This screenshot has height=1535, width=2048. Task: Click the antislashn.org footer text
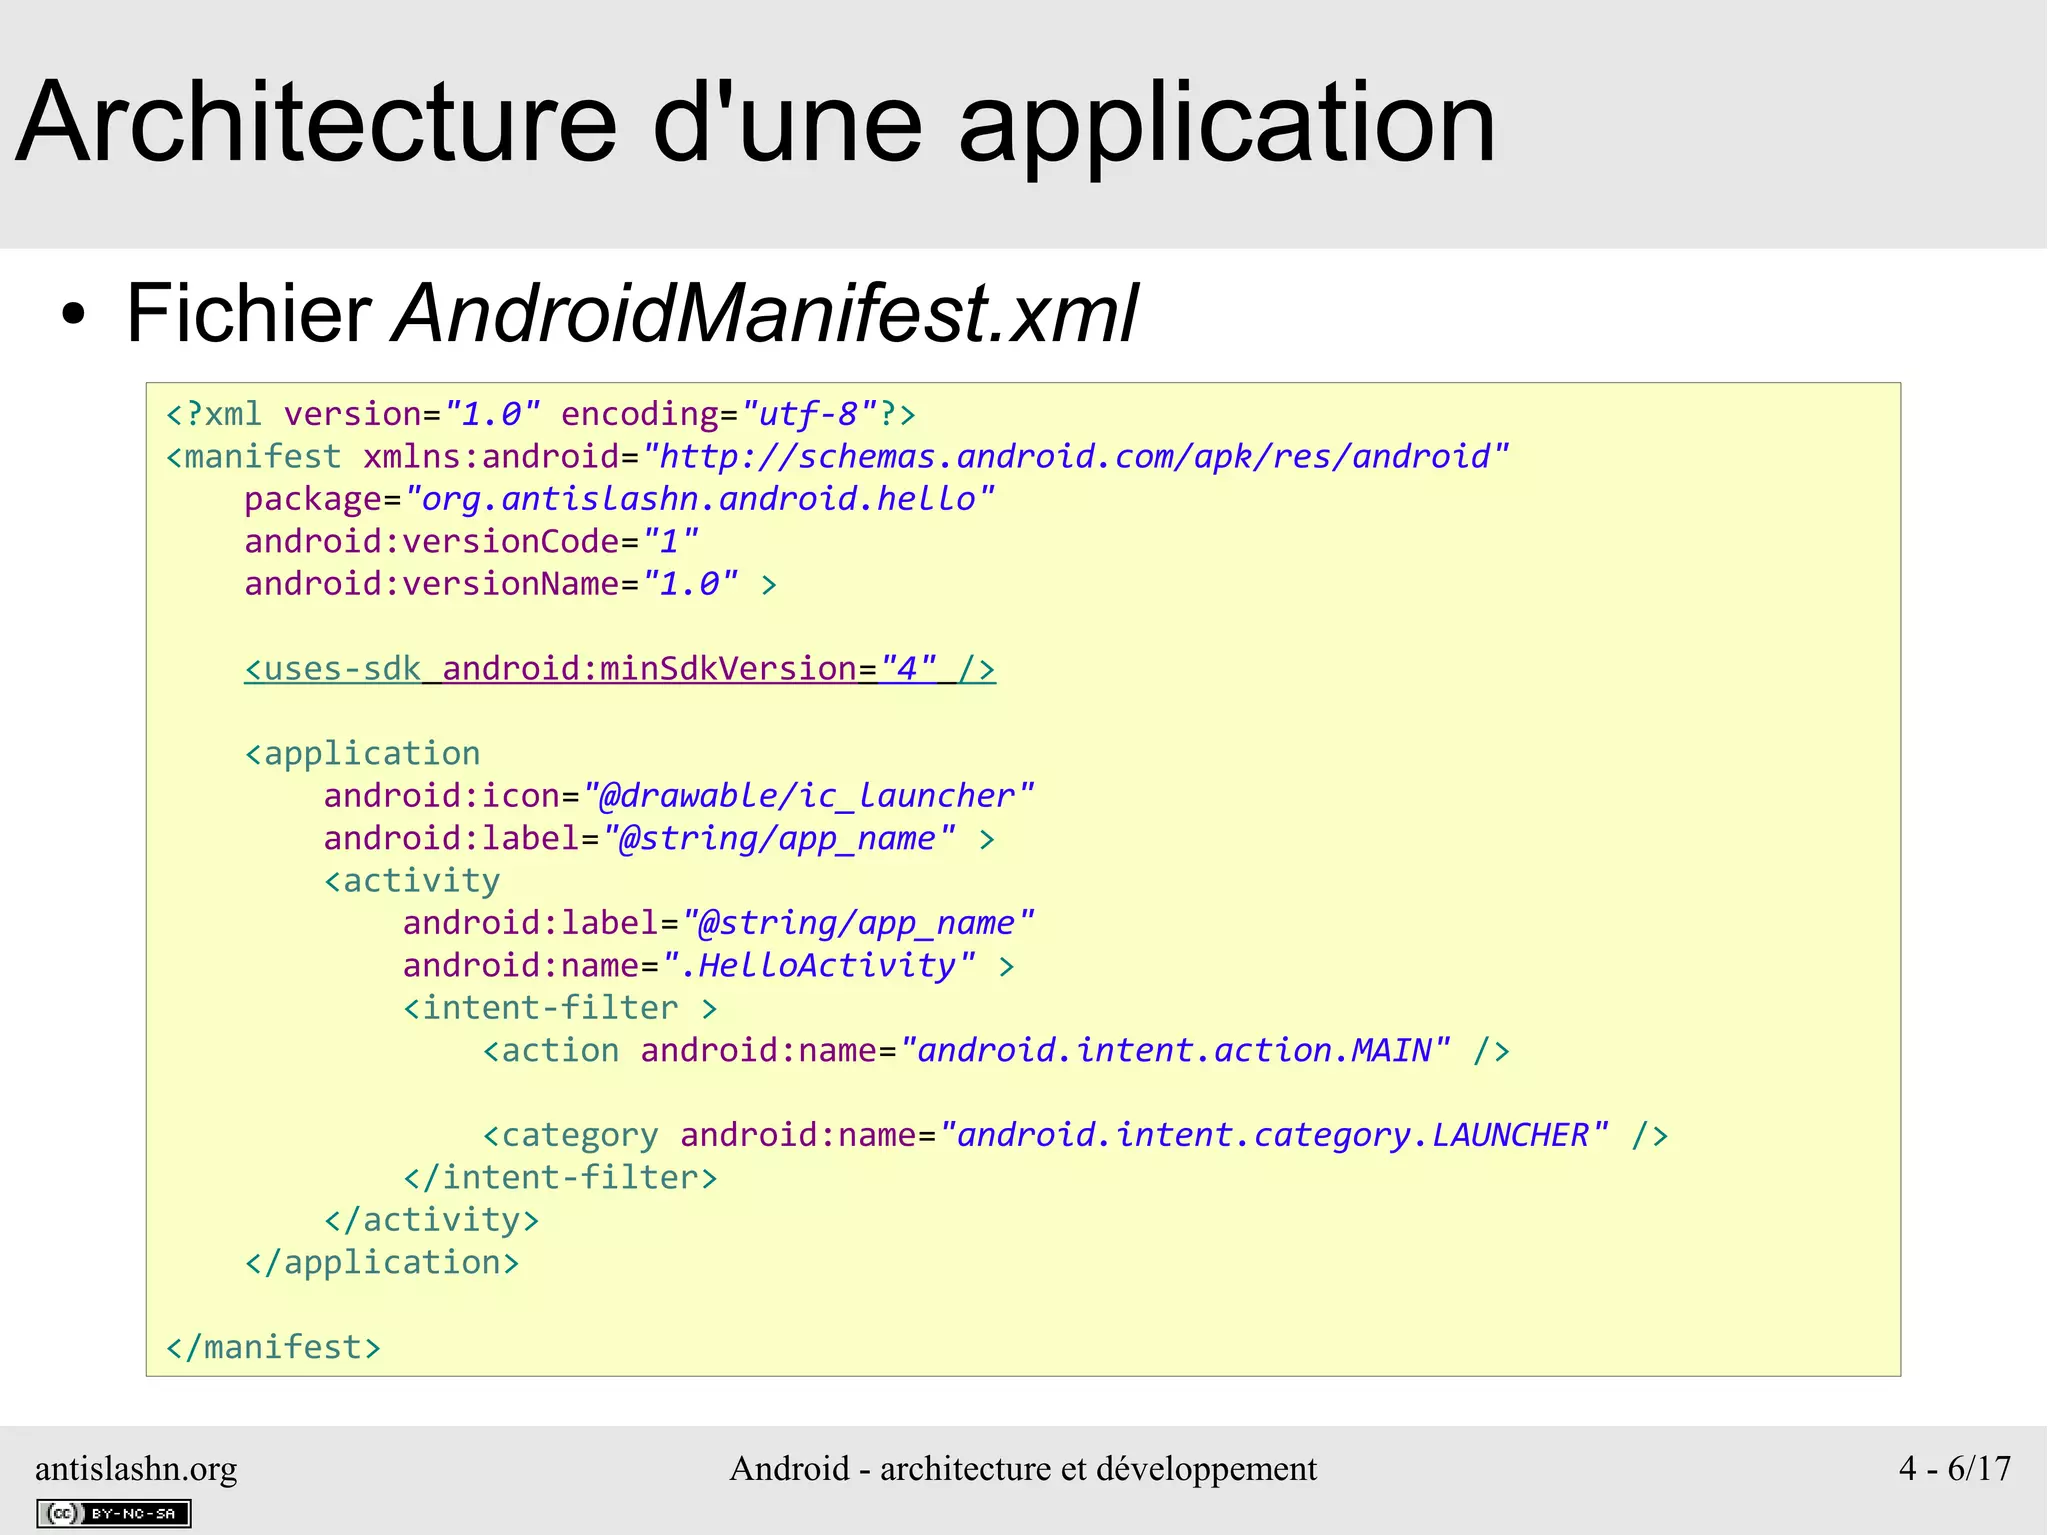[x=136, y=1468]
